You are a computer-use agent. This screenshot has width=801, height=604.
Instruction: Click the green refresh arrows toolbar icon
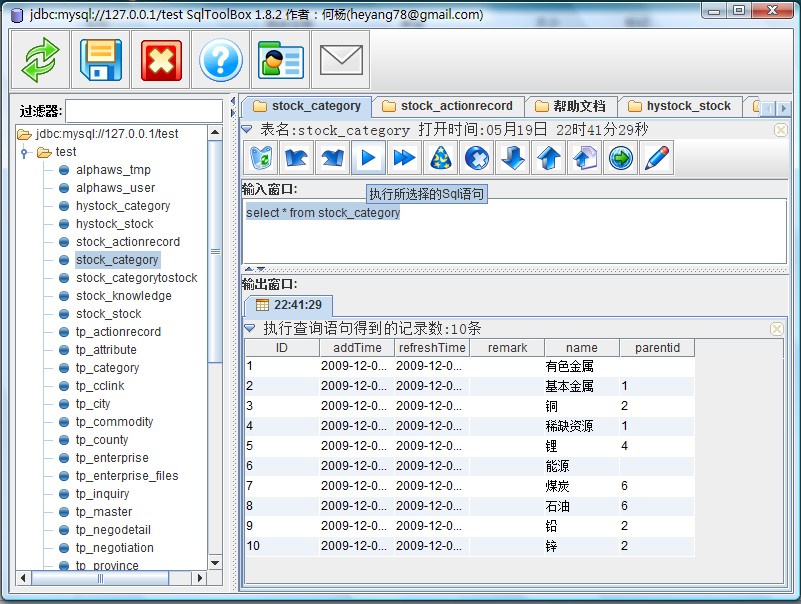point(40,60)
